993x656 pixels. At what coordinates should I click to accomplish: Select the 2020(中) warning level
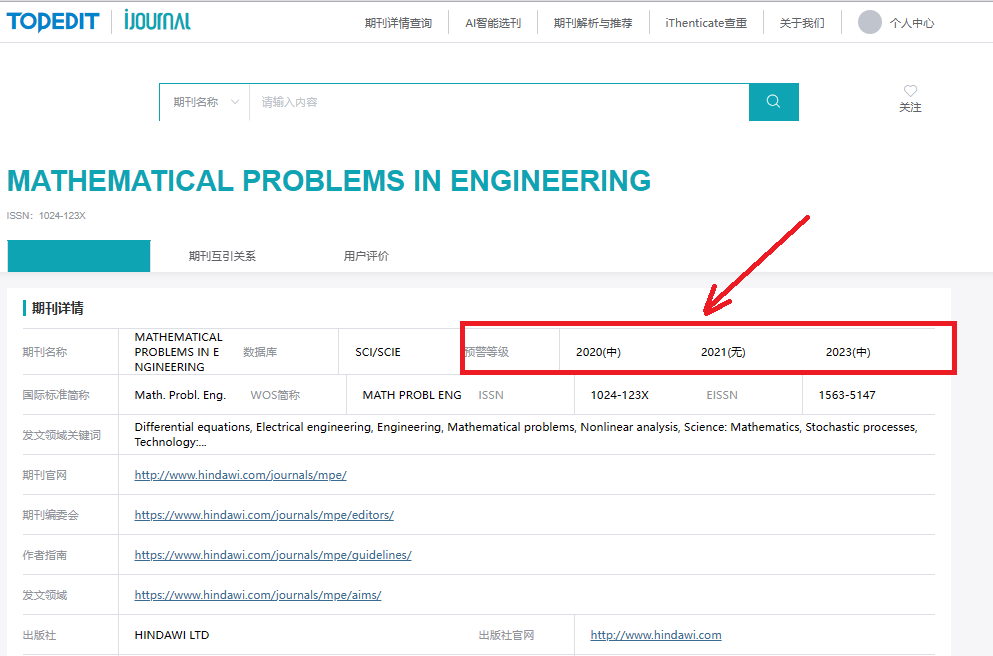(598, 352)
